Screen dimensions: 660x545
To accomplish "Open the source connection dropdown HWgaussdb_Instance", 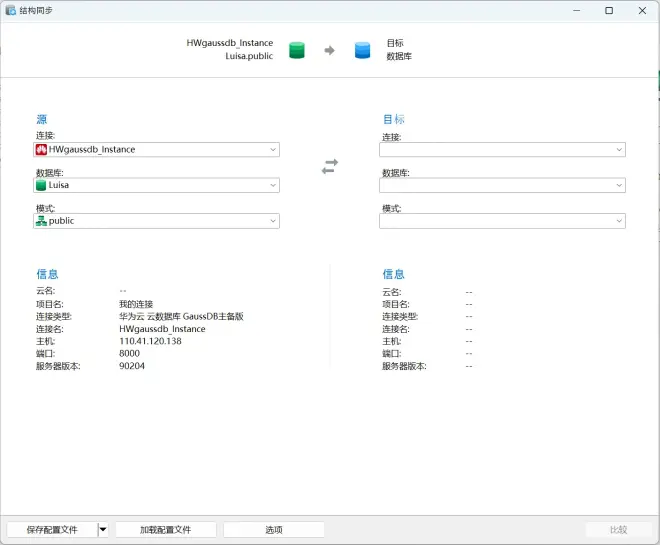I will pyautogui.click(x=156, y=149).
